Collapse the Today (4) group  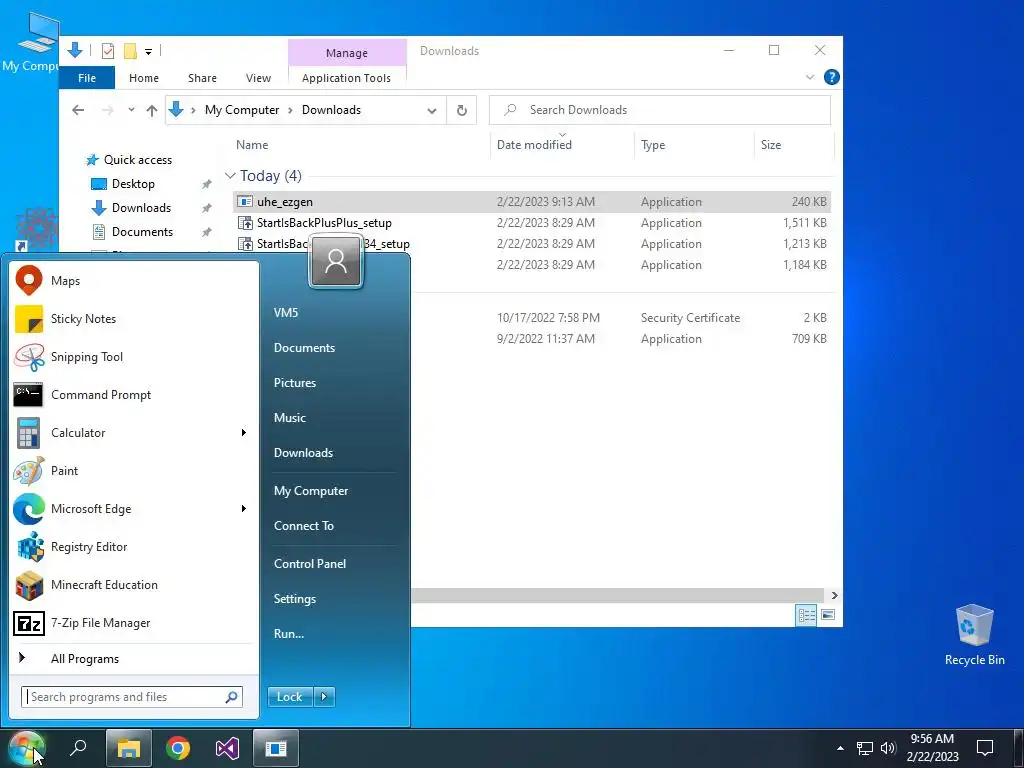coord(230,176)
